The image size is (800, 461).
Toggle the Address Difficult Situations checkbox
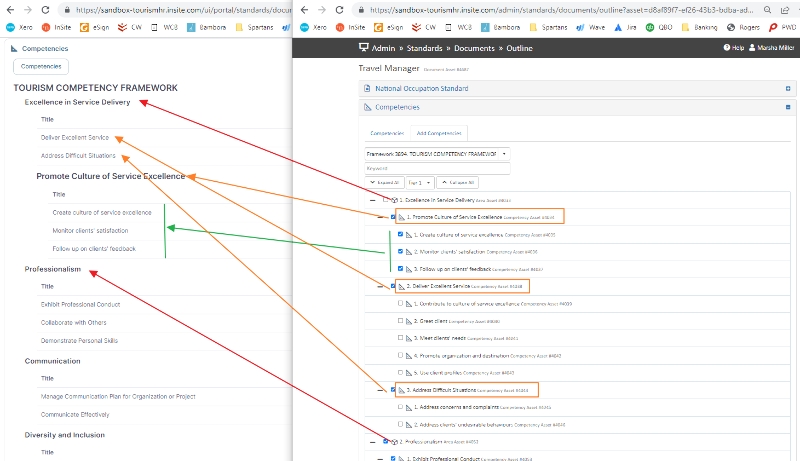[x=392, y=390]
